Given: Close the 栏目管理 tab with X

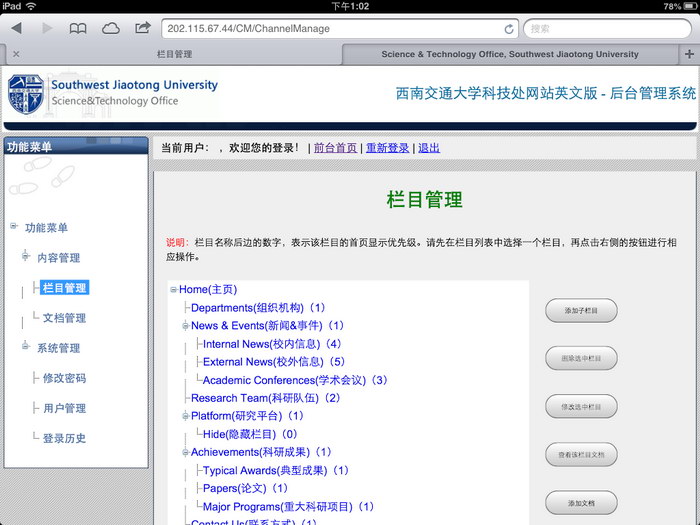Looking at the screenshot, I should click(16, 54).
